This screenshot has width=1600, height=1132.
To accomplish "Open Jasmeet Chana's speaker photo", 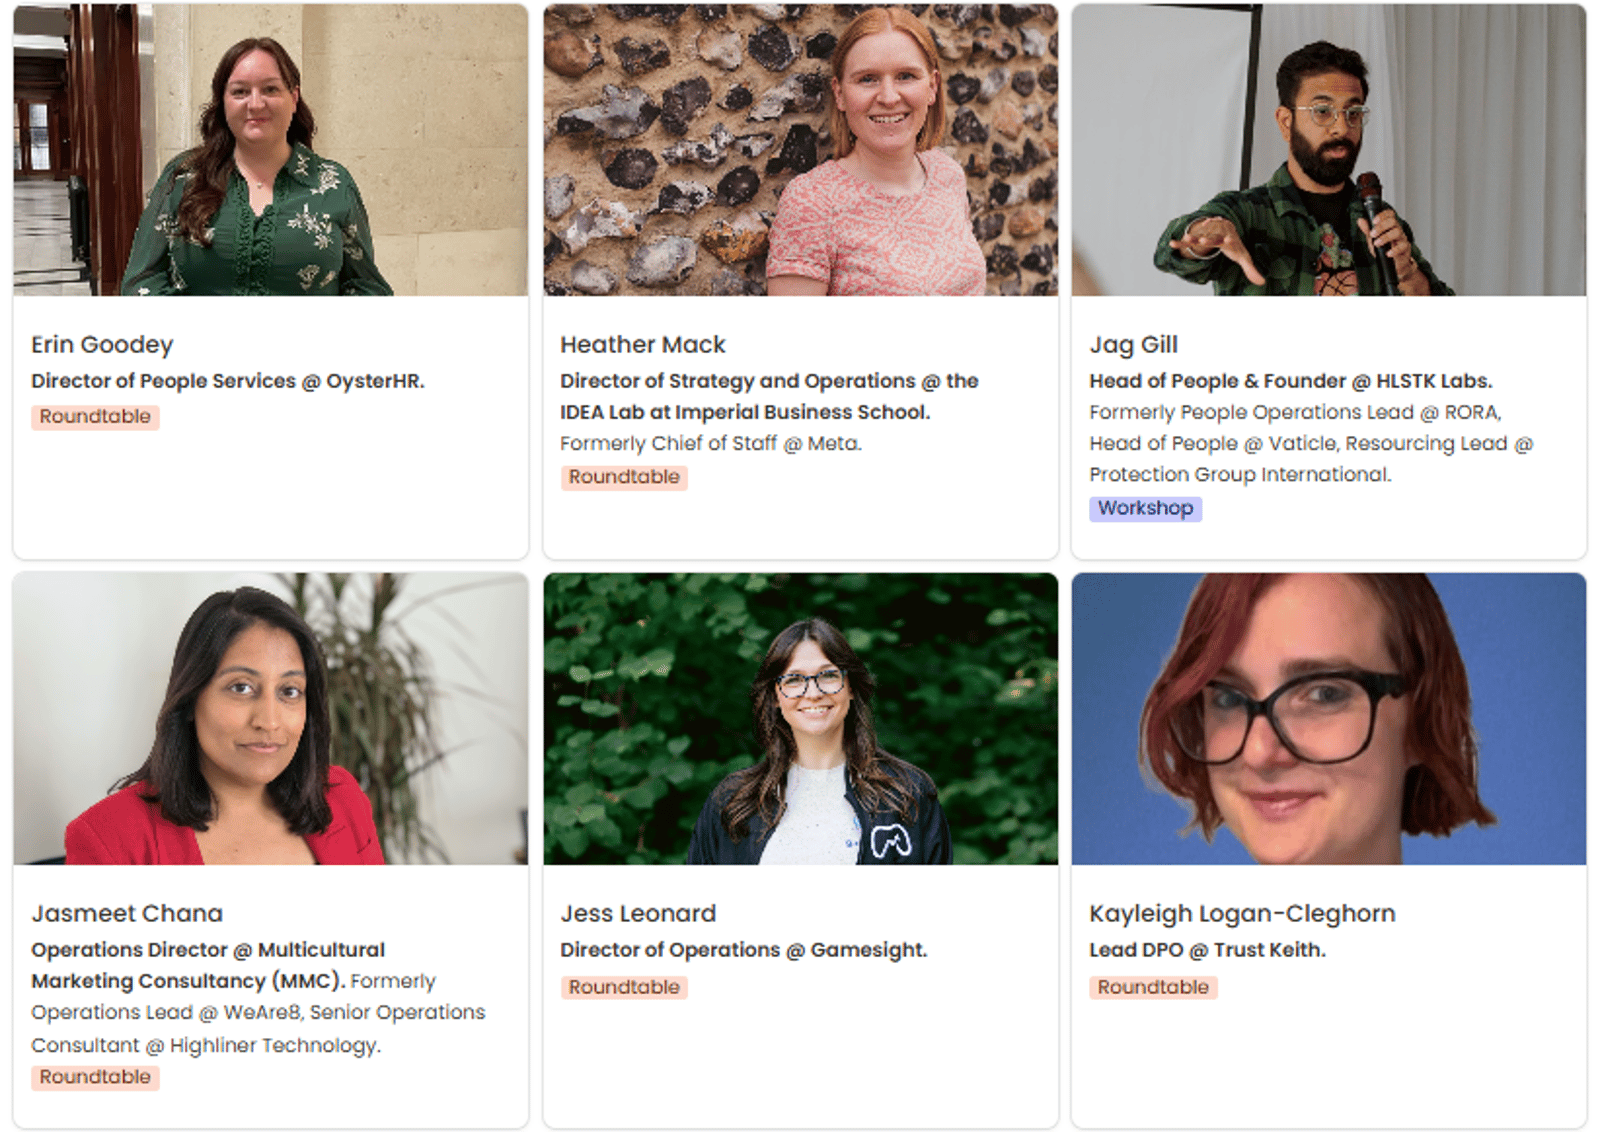I will [270, 718].
